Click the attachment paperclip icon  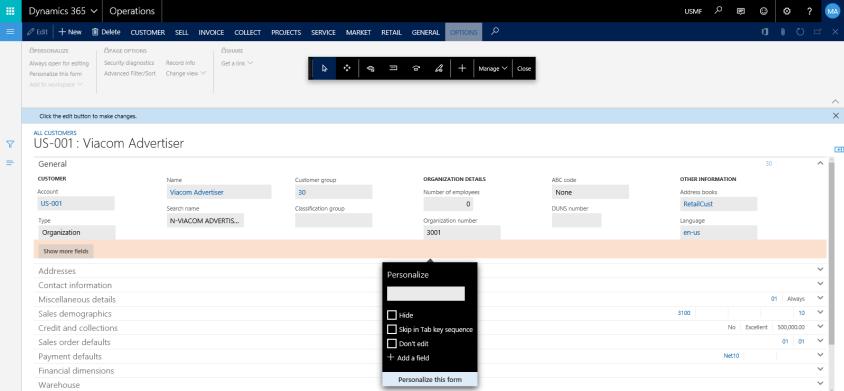pos(783,32)
